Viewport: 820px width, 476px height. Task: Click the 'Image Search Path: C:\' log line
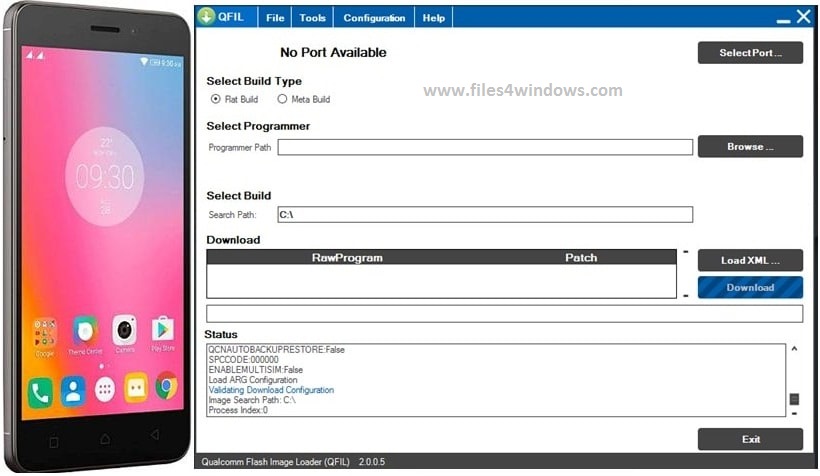252,400
